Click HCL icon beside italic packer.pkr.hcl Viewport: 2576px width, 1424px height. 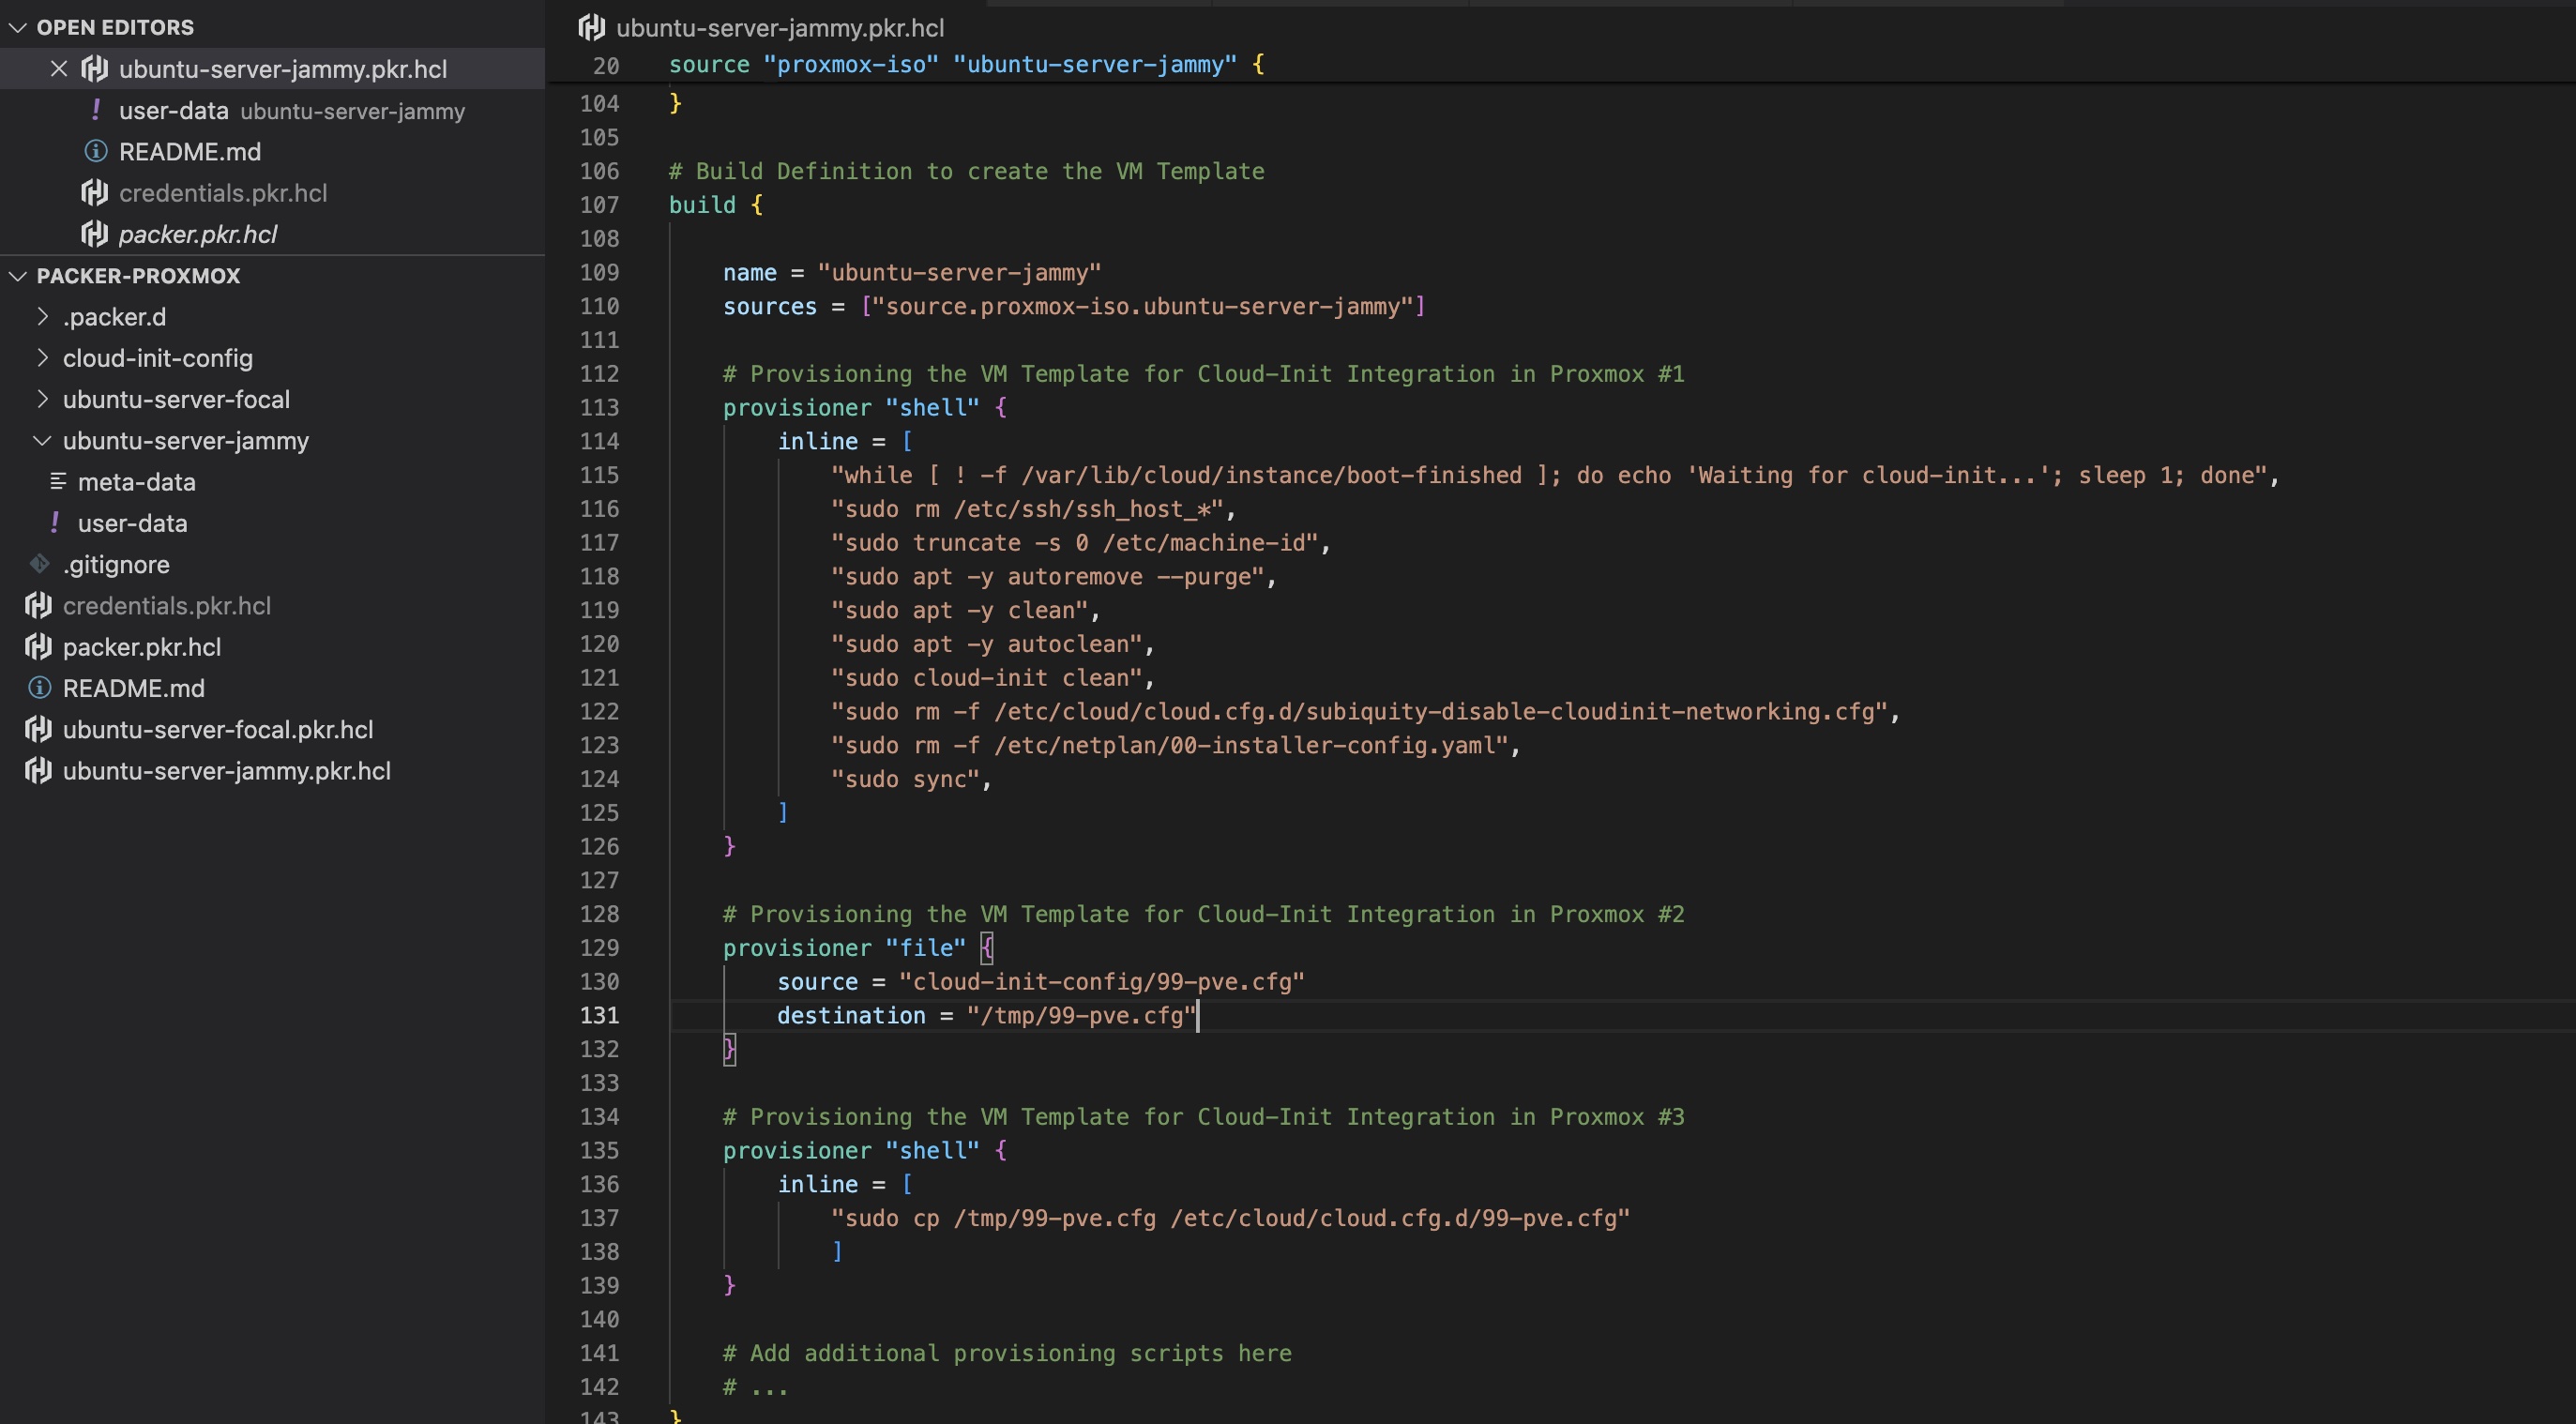point(95,234)
